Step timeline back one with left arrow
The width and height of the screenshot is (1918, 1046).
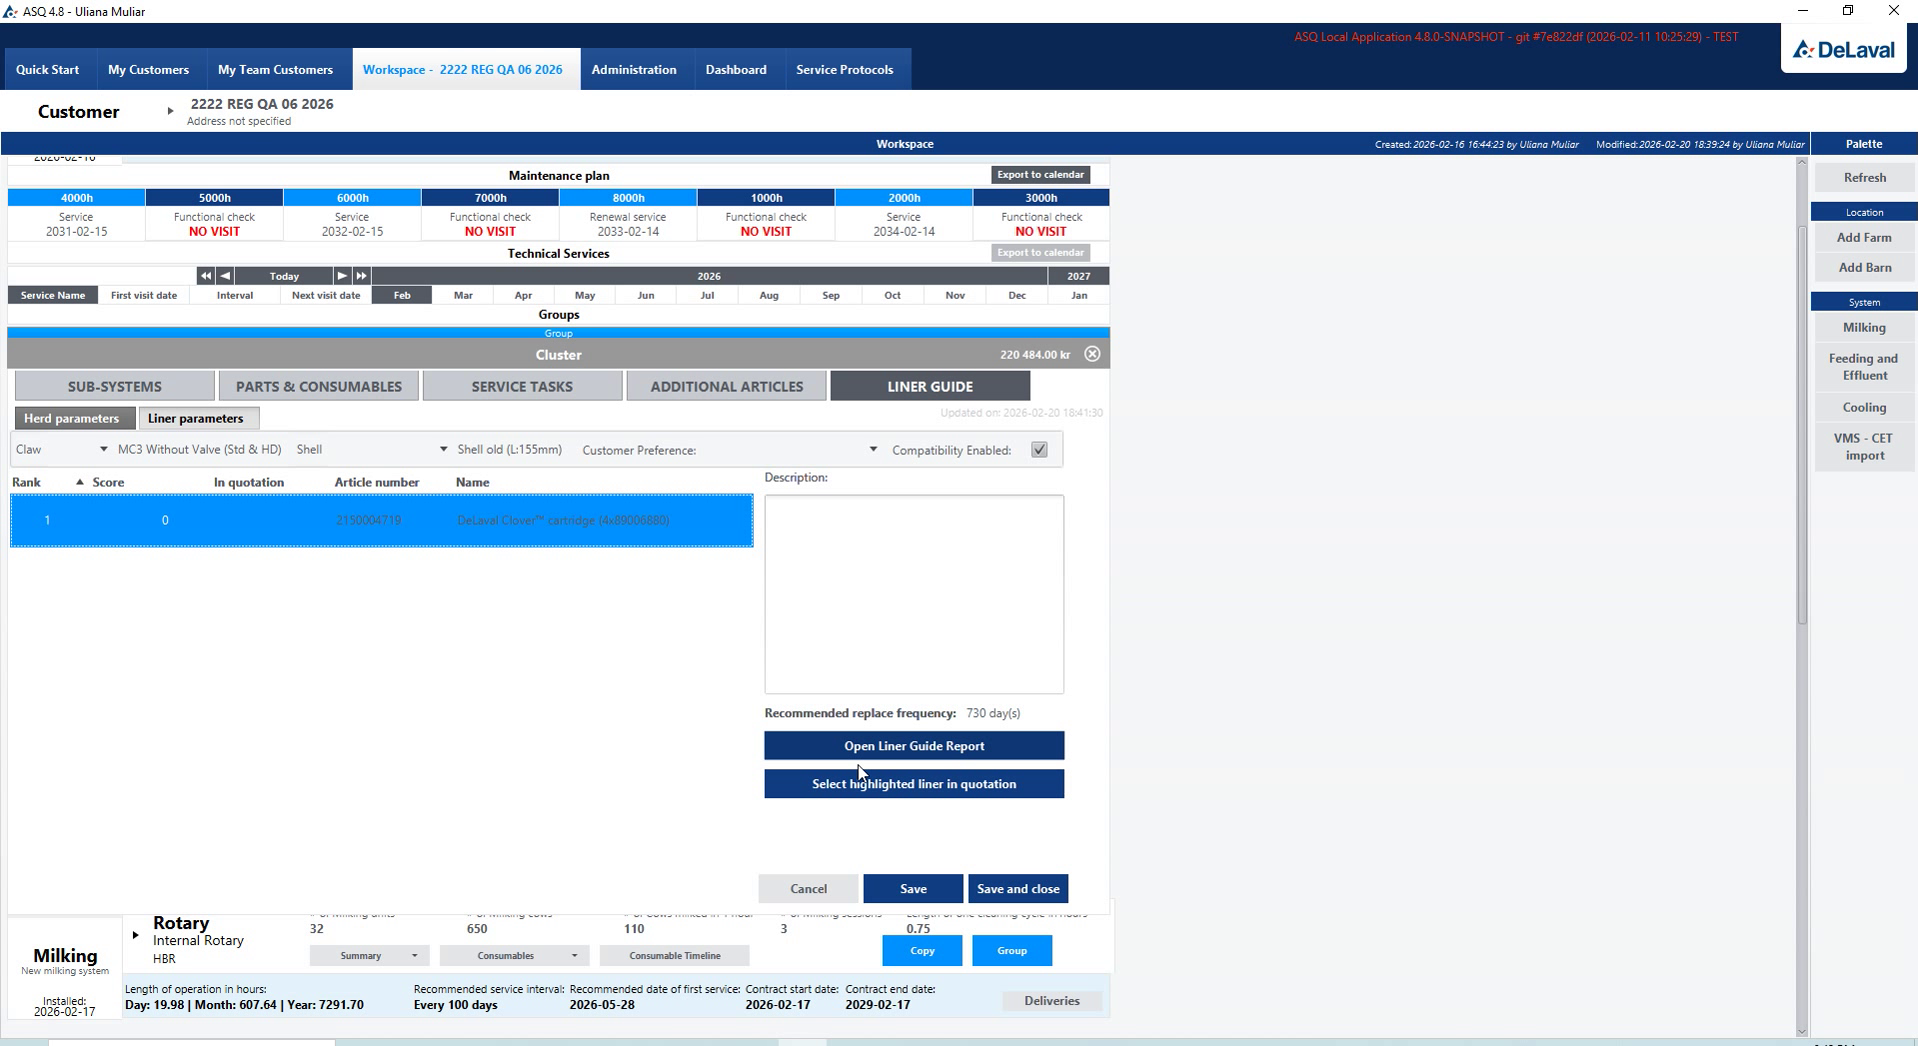pyautogui.click(x=225, y=276)
